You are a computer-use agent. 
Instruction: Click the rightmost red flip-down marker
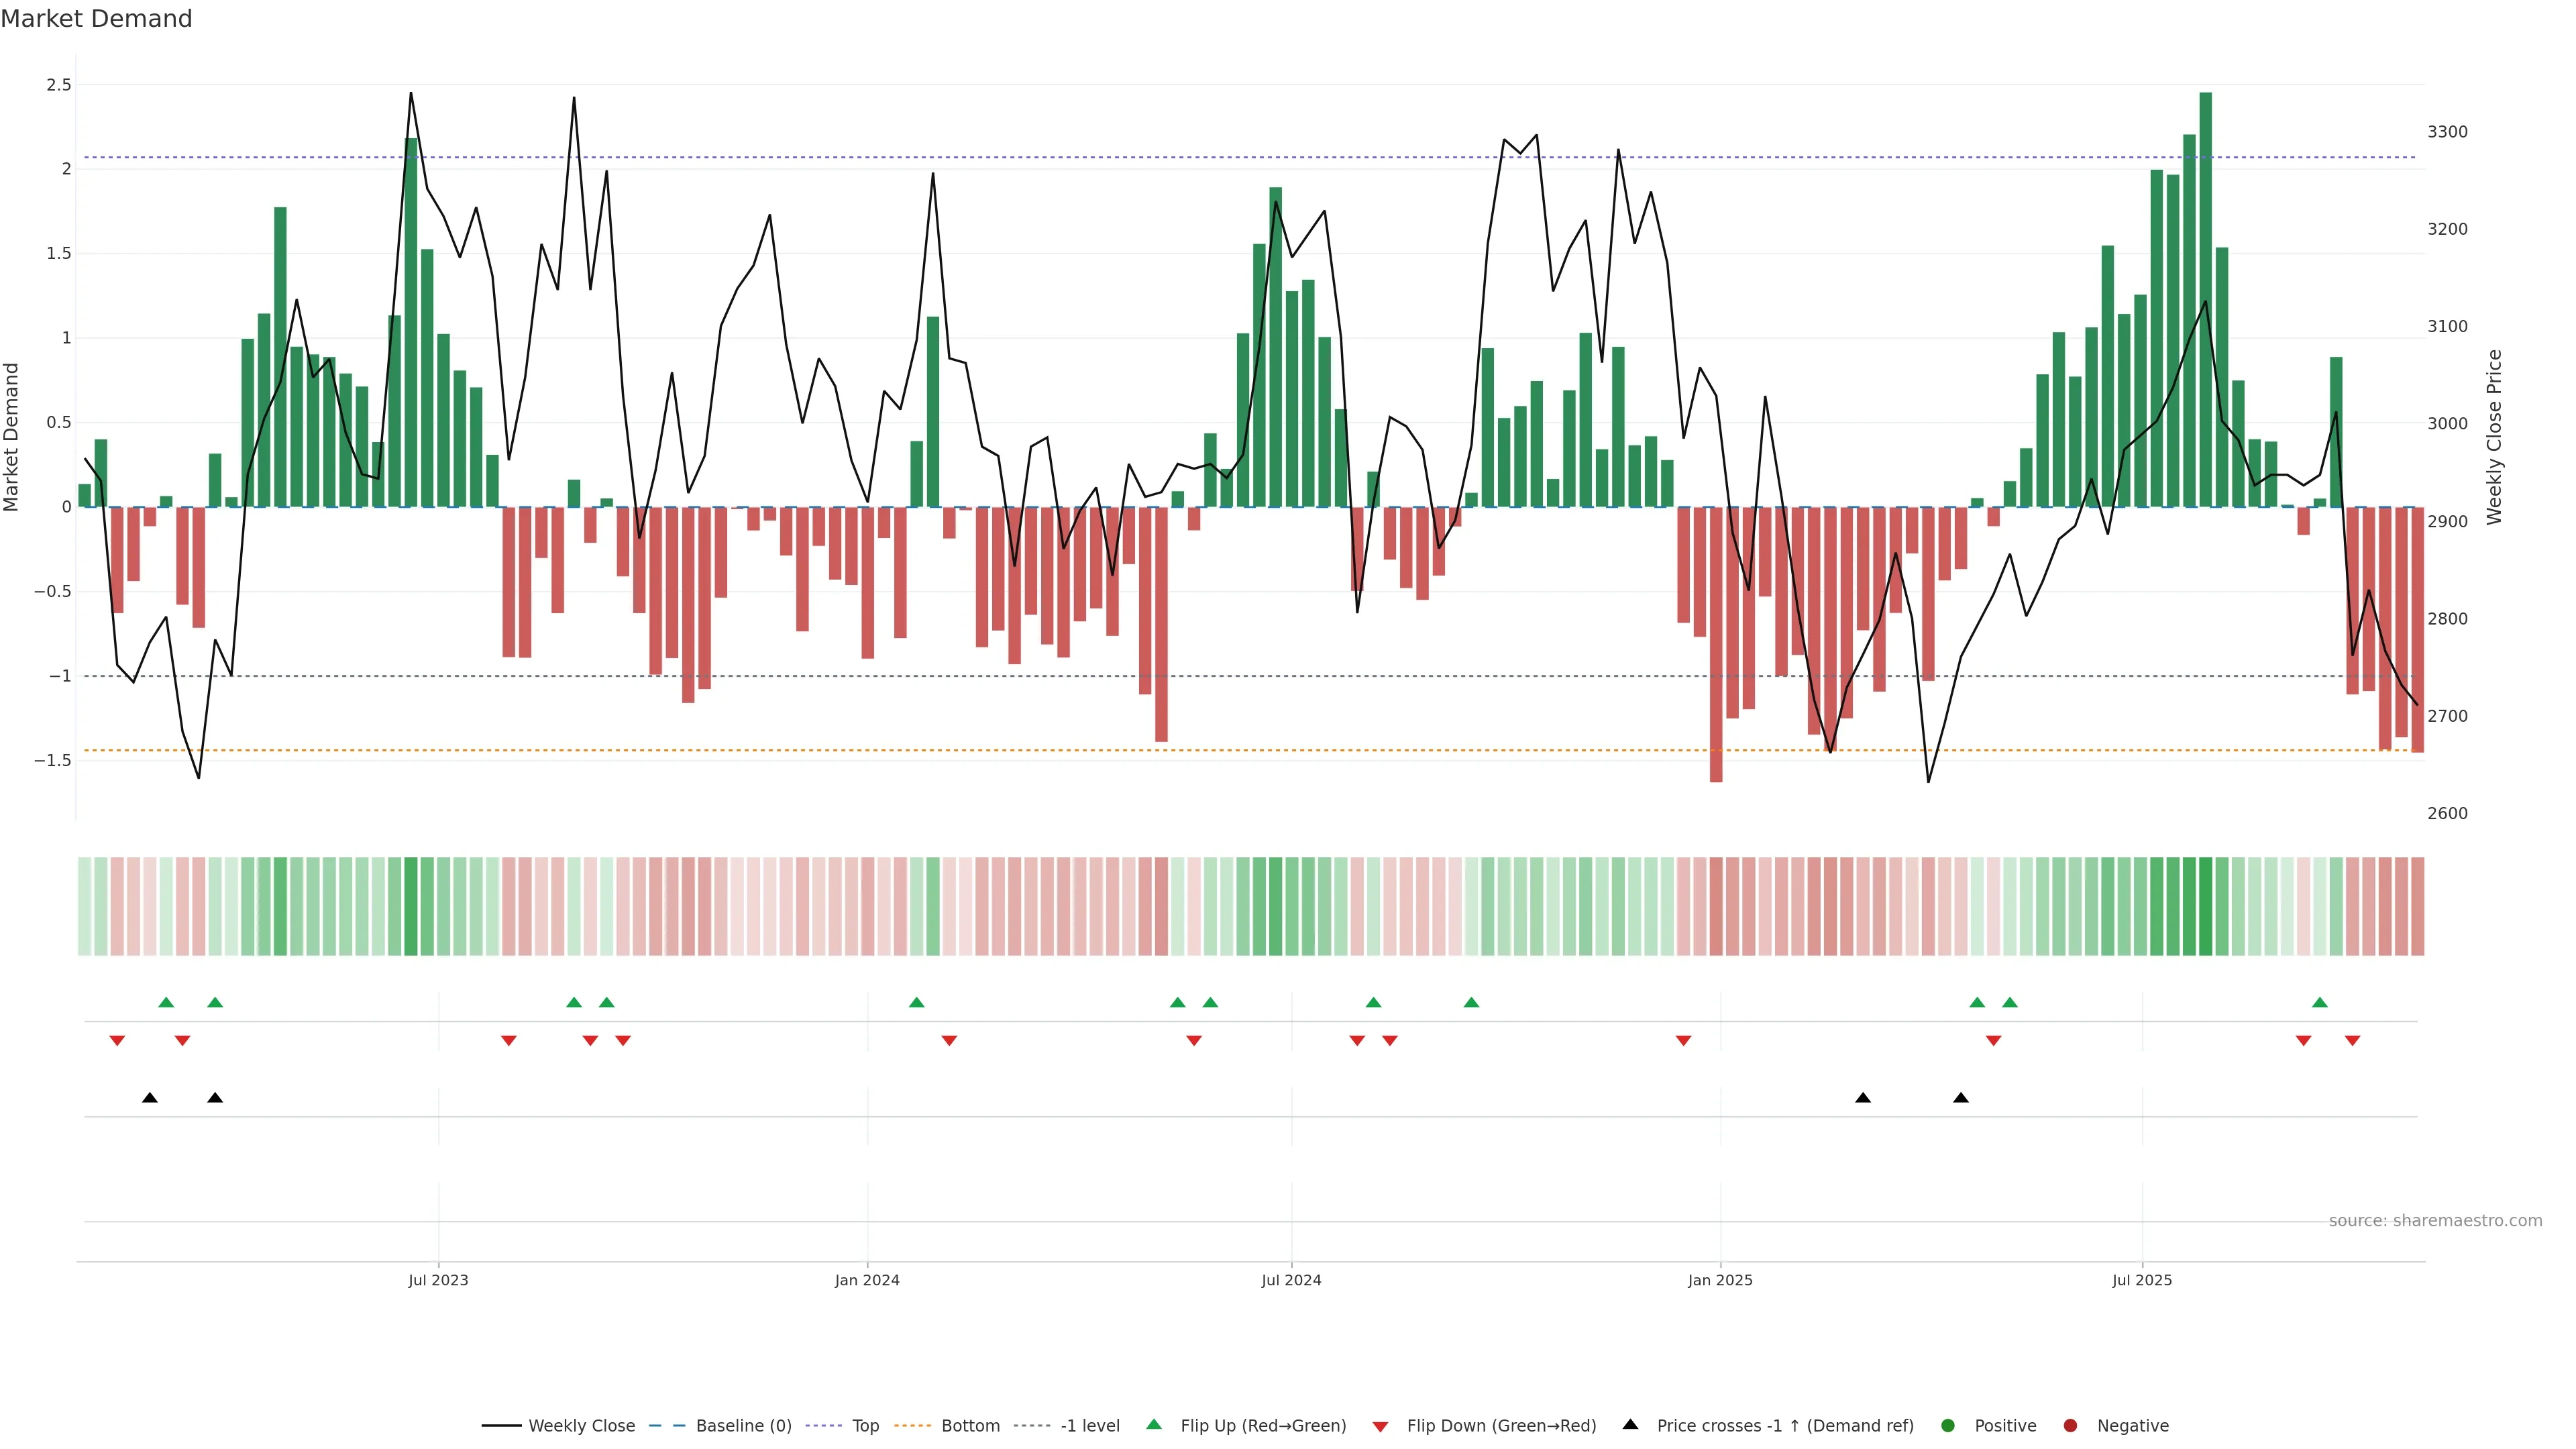(2352, 1041)
